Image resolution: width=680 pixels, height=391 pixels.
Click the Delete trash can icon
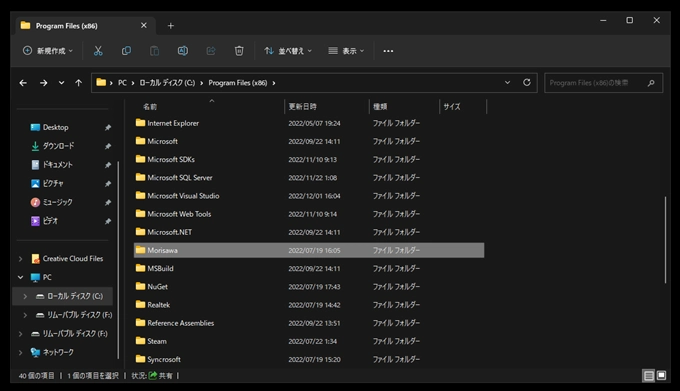239,51
